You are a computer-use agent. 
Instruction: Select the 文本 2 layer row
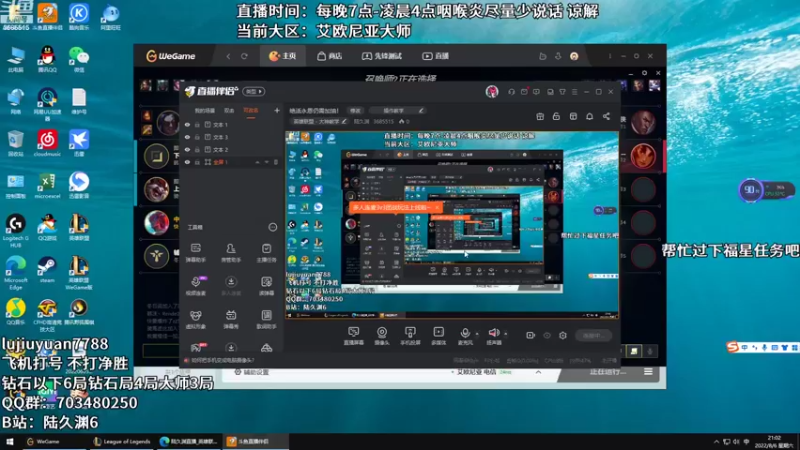[231, 149]
